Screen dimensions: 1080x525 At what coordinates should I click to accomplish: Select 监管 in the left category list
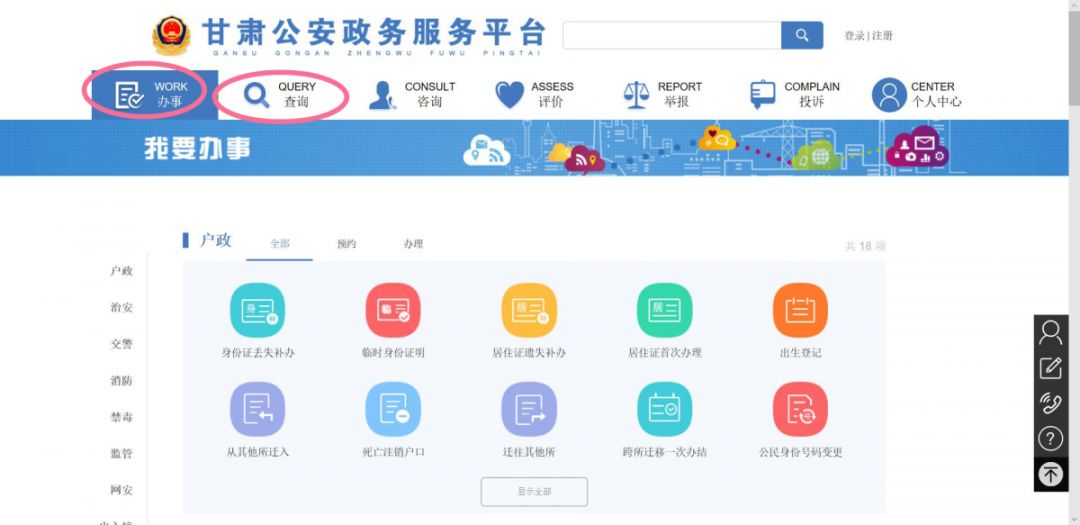pos(122,453)
